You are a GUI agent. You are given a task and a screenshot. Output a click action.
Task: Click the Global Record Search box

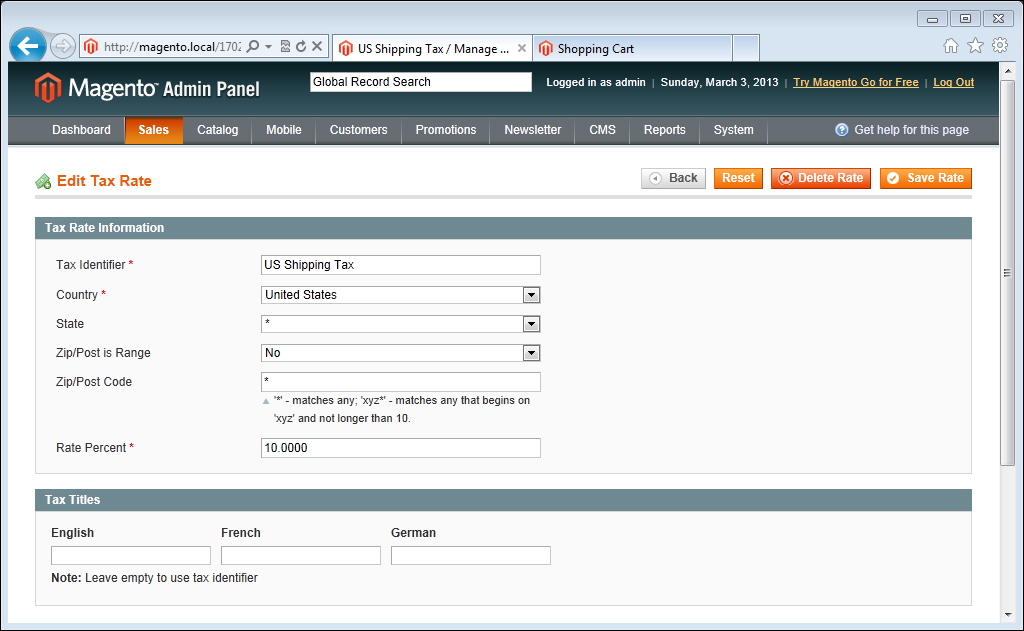click(420, 82)
